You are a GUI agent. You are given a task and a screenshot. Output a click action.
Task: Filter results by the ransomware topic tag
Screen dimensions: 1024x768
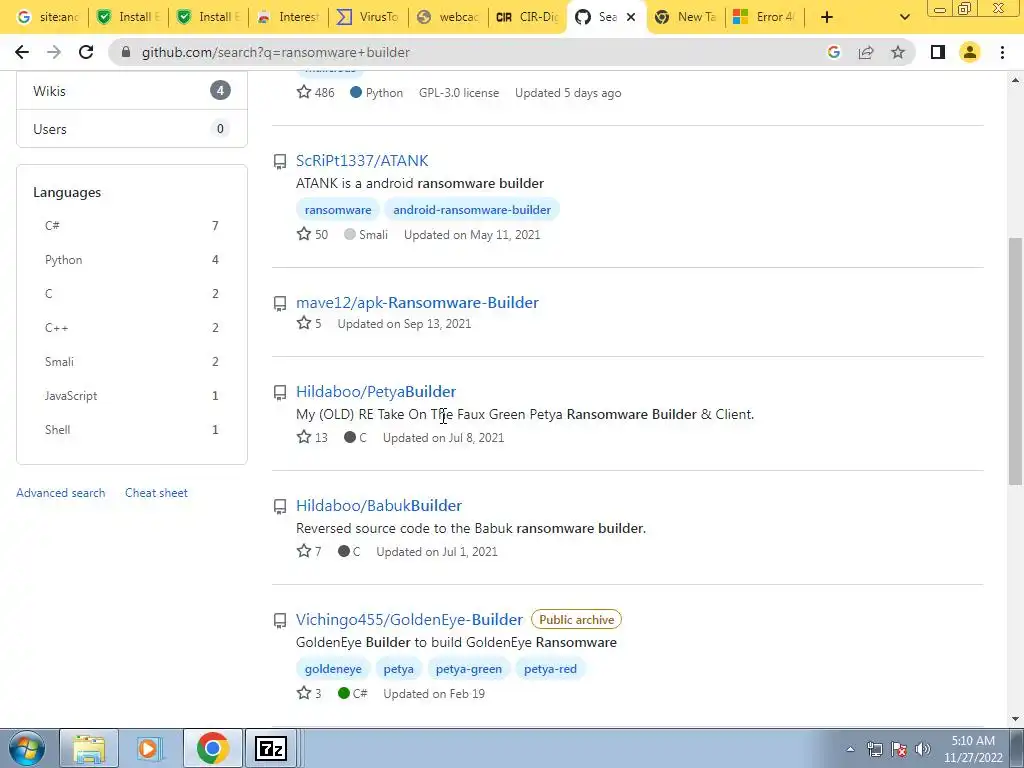tap(338, 210)
